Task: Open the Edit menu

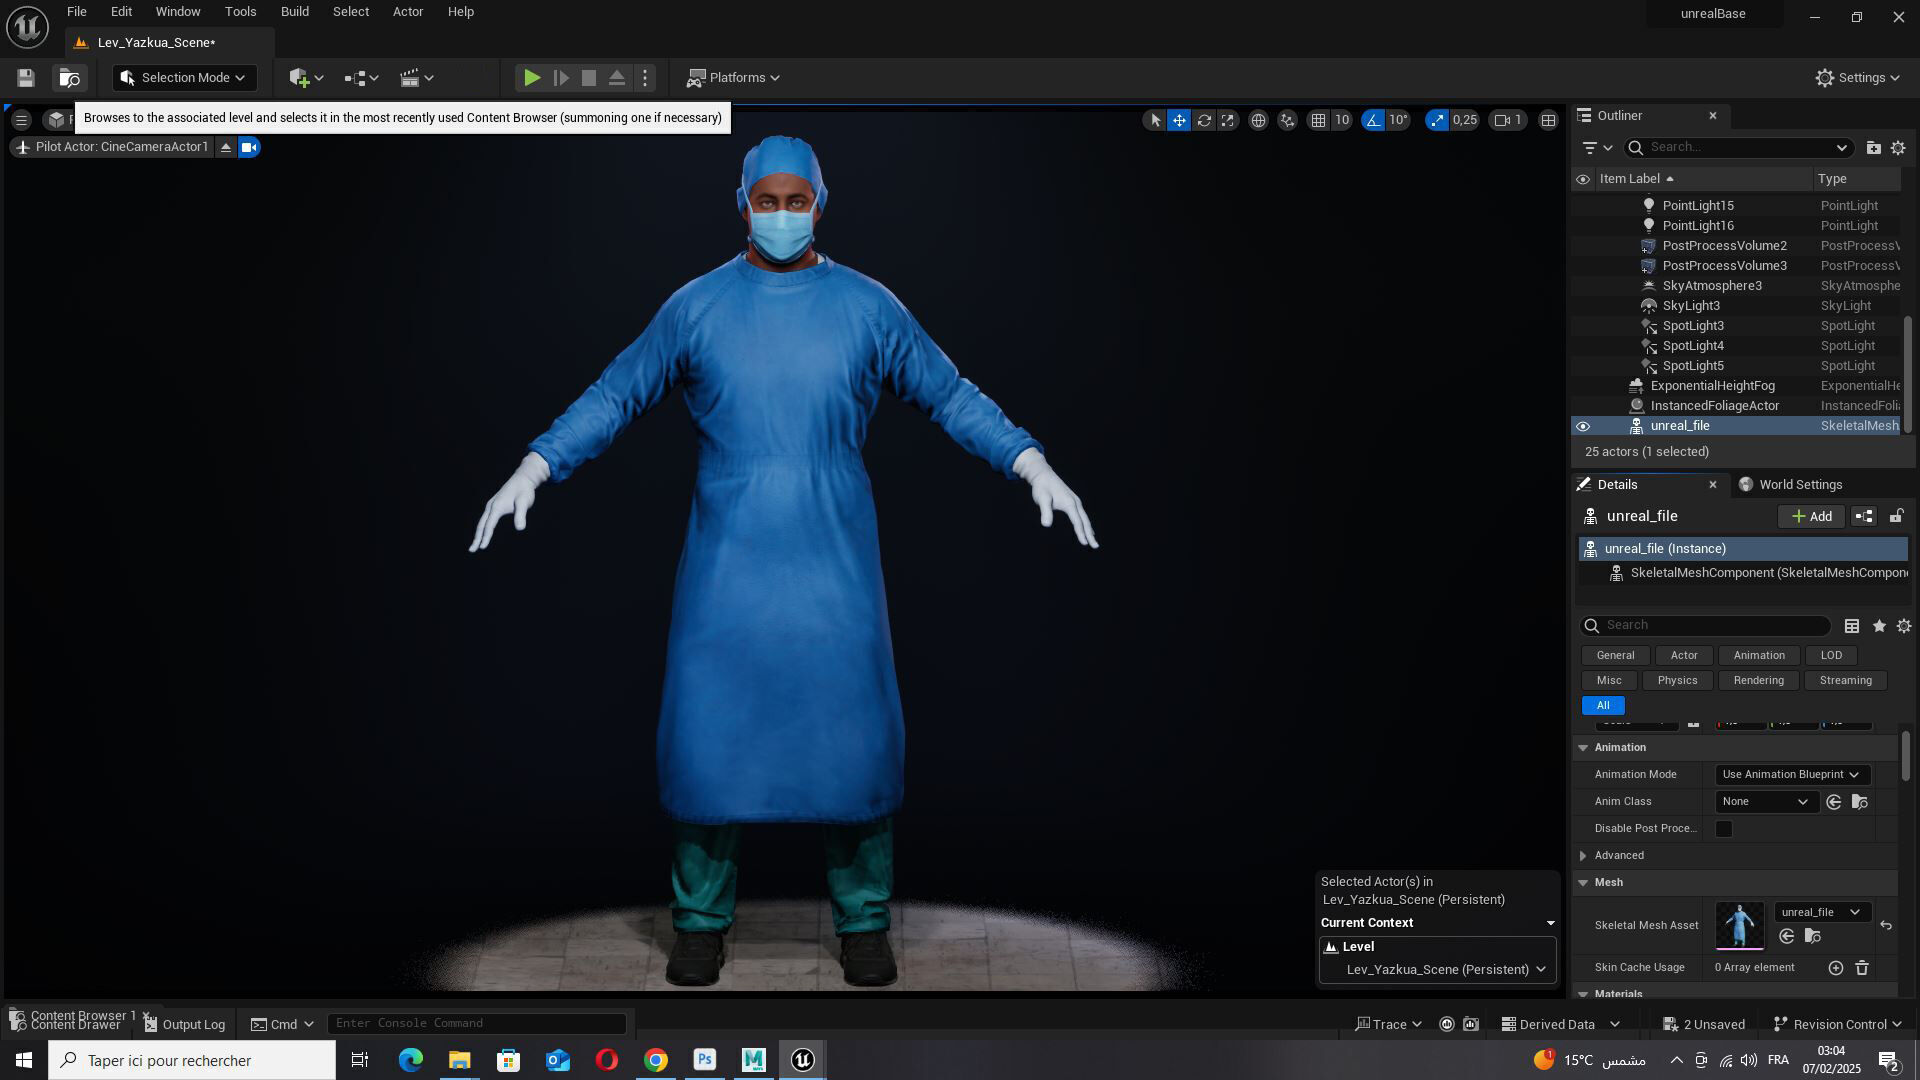Action: (121, 12)
